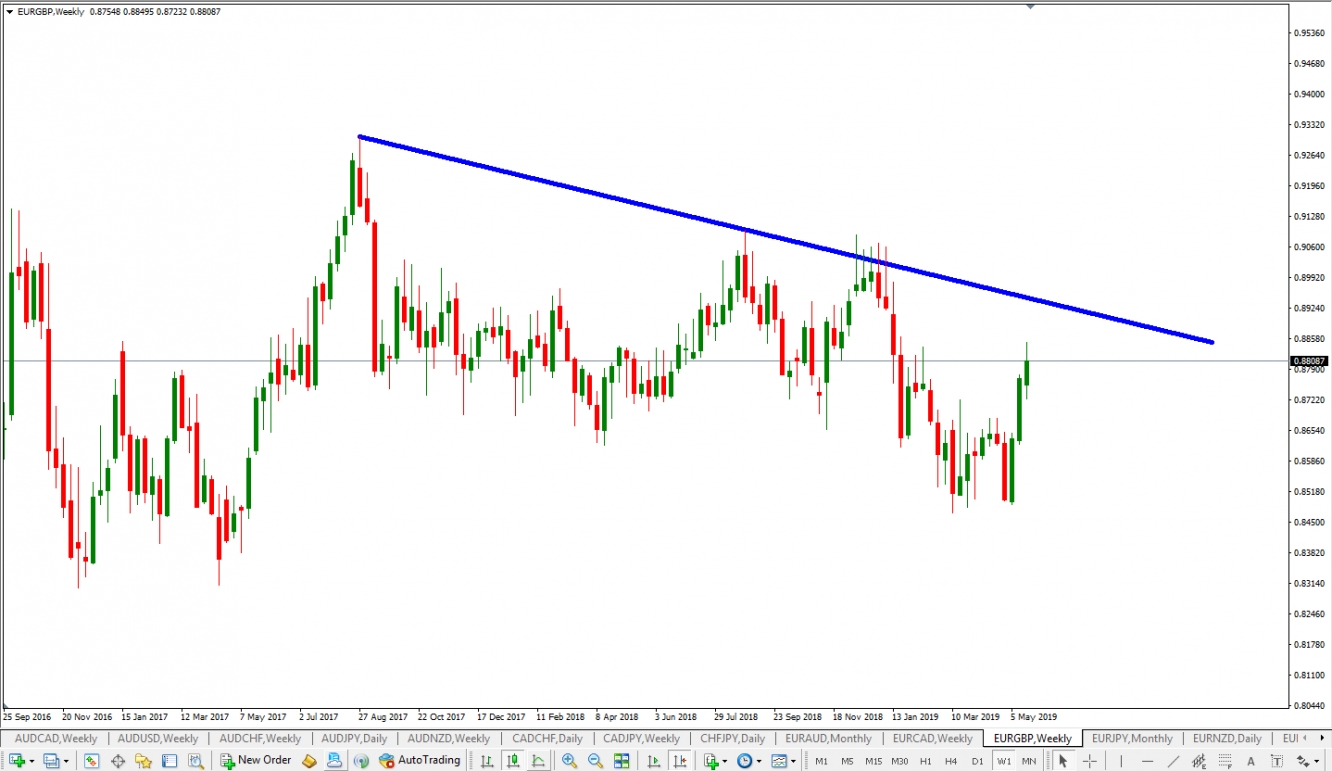Switch to the AUDCAD,Weekly tab
1332x771 pixels.
[56, 739]
